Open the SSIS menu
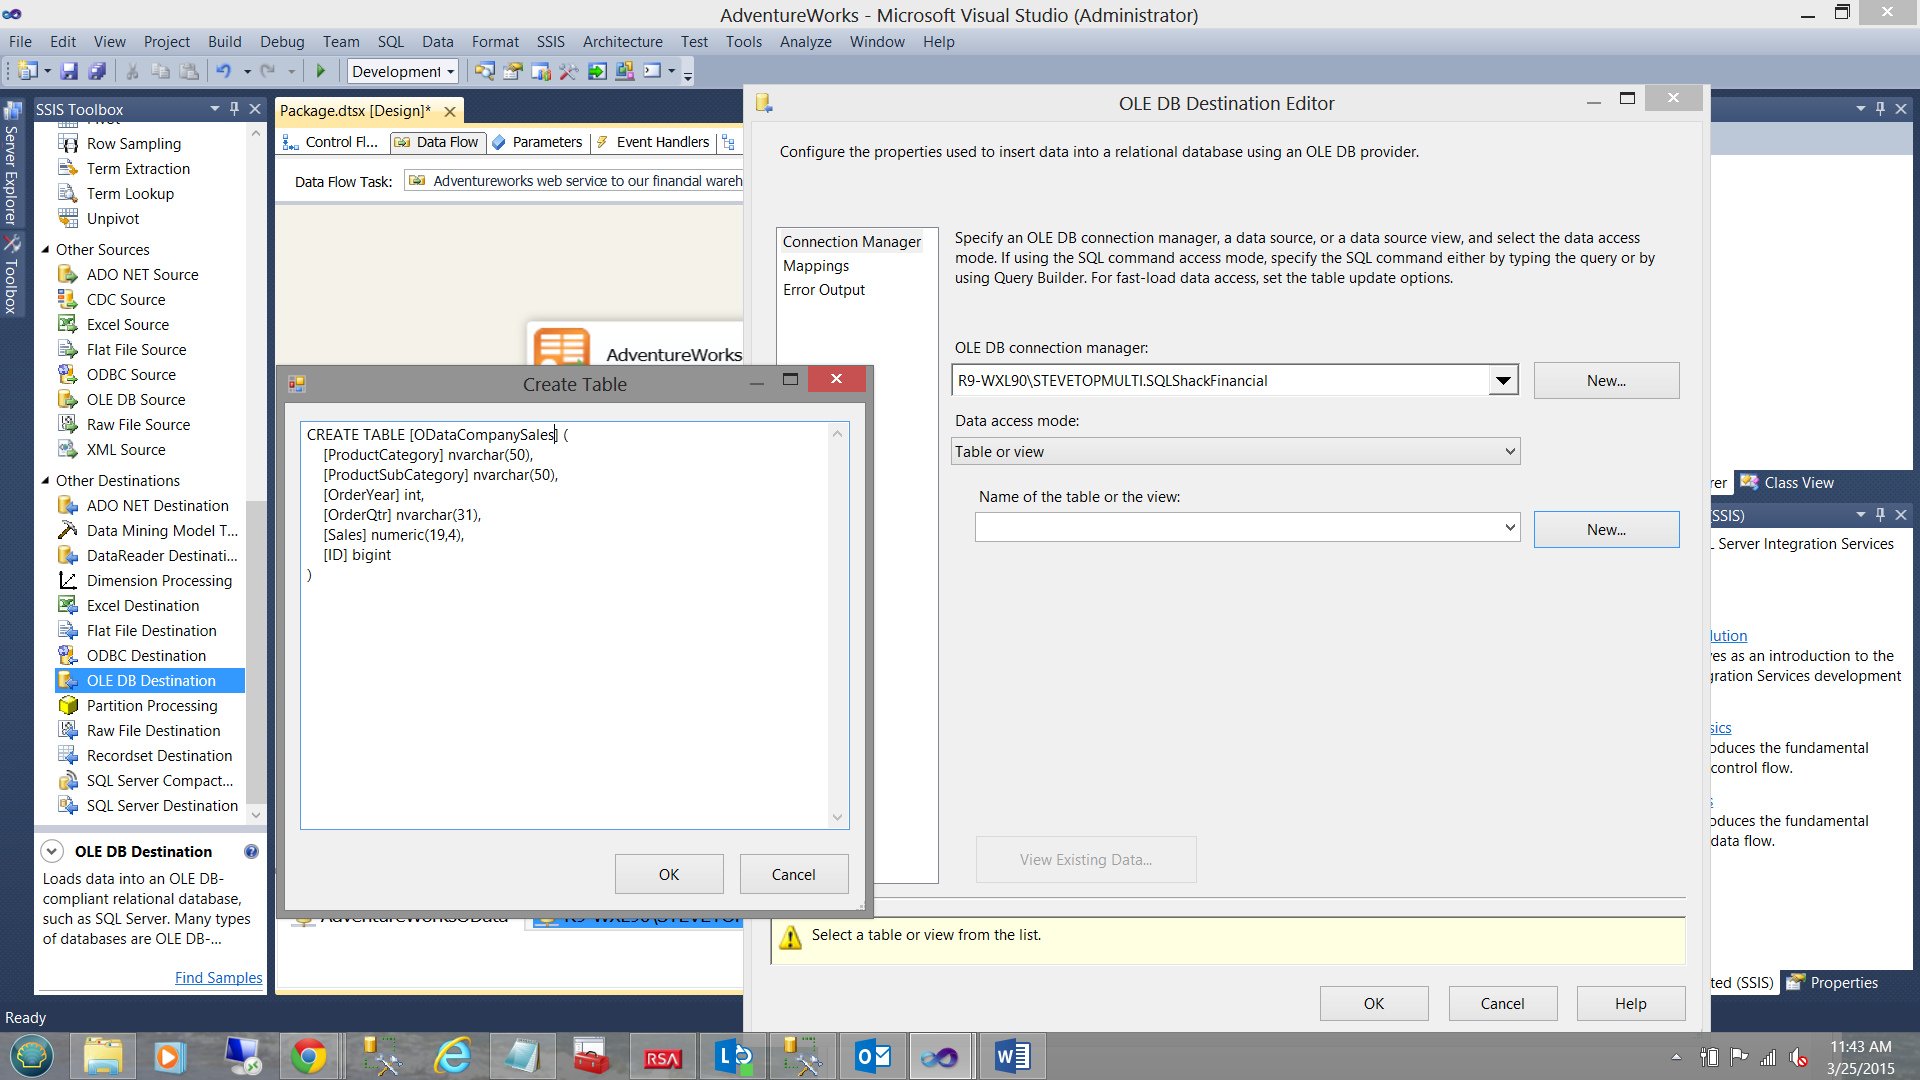Image resolution: width=1920 pixels, height=1080 pixels. pyautogui.click(x=550, y=42)
